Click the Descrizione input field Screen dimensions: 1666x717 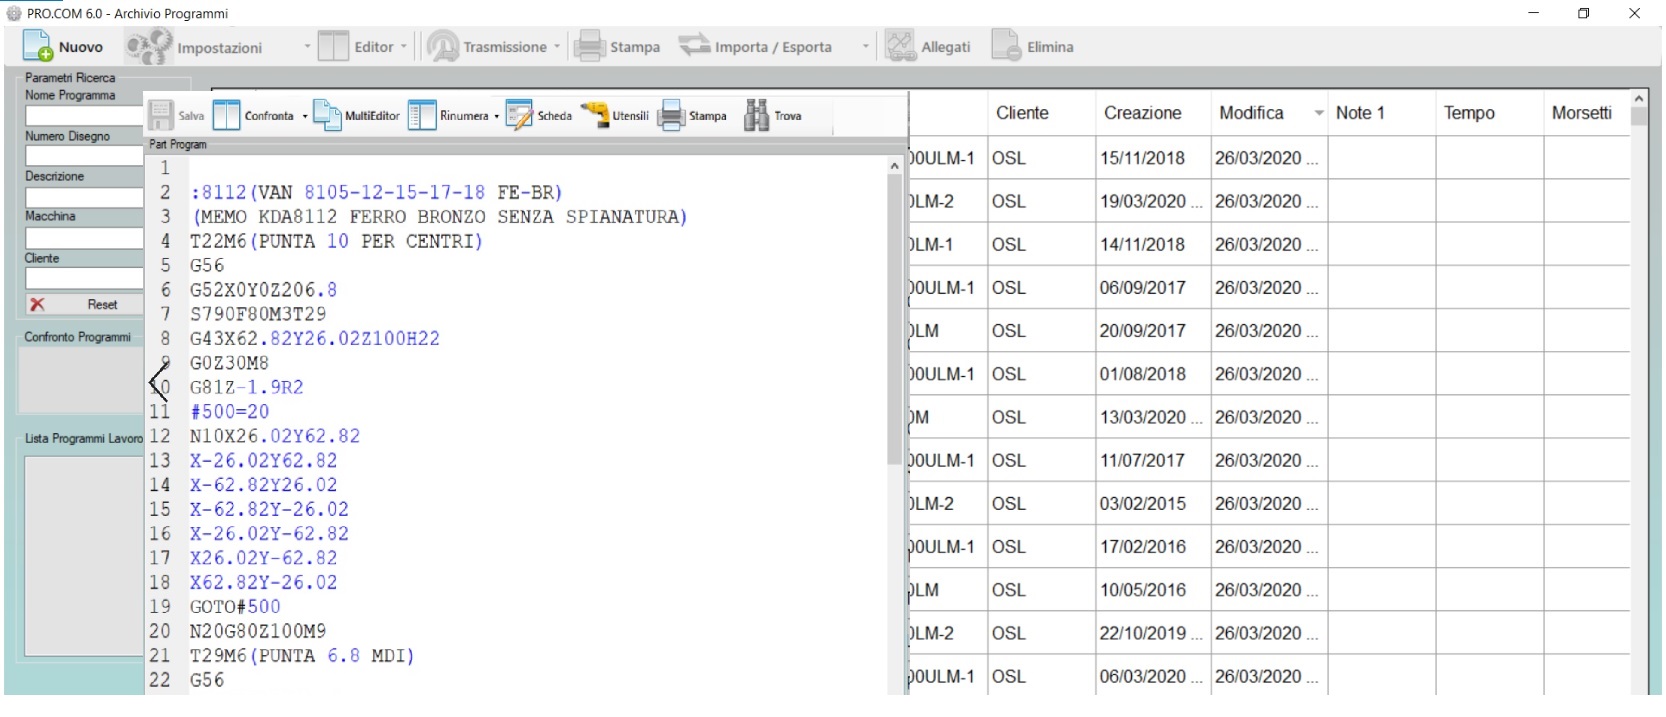pos(84,197)
